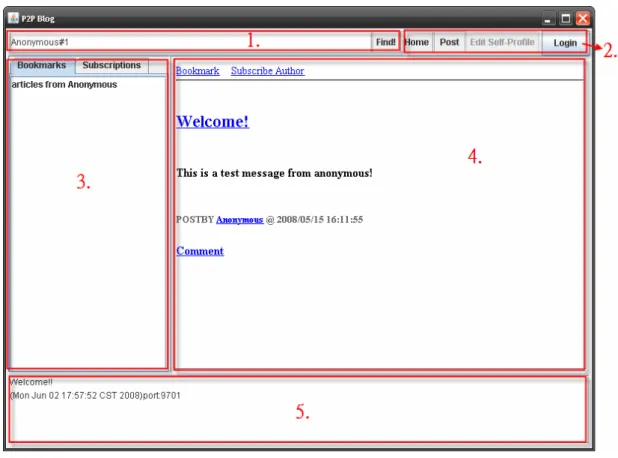The image size is (618, 458).
Task: Open the Welcome! article title link
Action: (x=212, y=121)
